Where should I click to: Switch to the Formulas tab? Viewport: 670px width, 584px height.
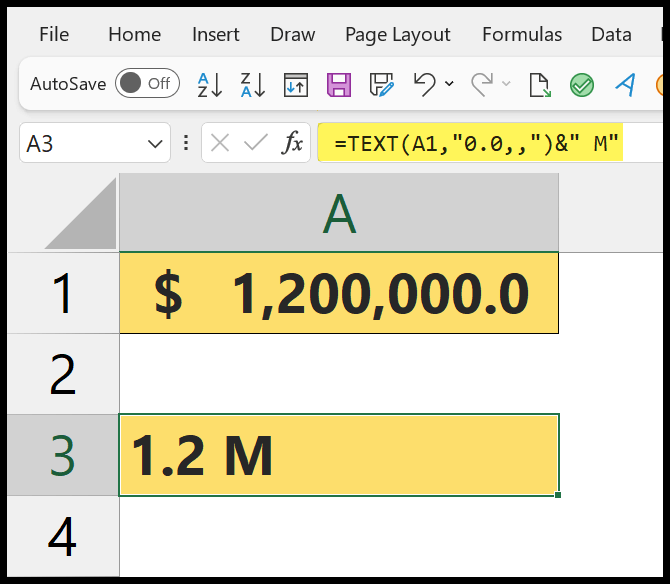click(x=522, y=34)
